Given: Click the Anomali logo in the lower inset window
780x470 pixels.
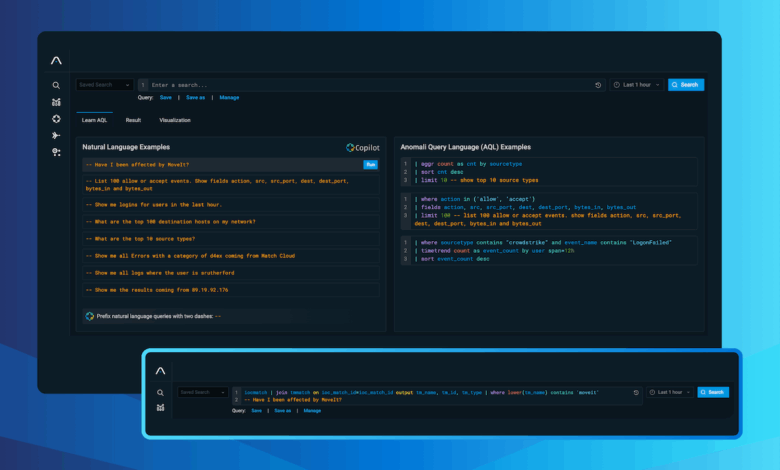Looking at the screenshot, I should coord(160,371).
